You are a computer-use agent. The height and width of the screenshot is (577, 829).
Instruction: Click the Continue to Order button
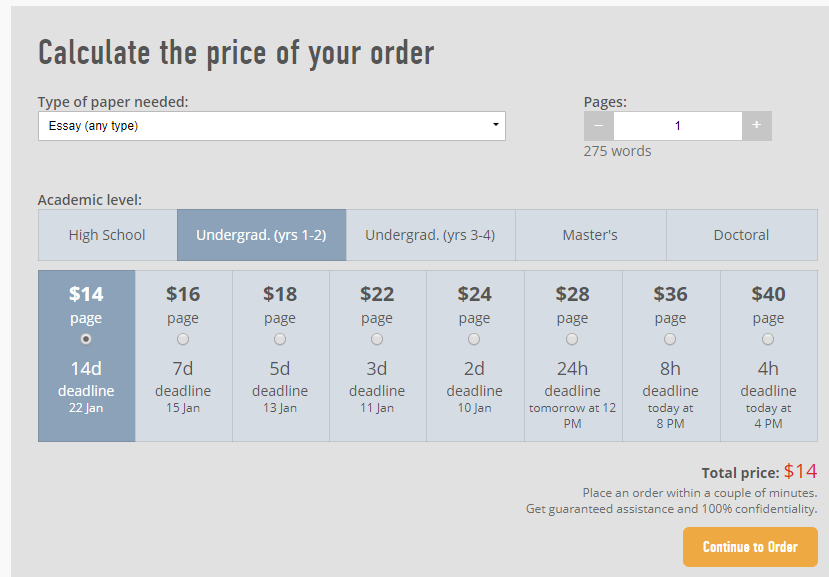coord(750,547)
